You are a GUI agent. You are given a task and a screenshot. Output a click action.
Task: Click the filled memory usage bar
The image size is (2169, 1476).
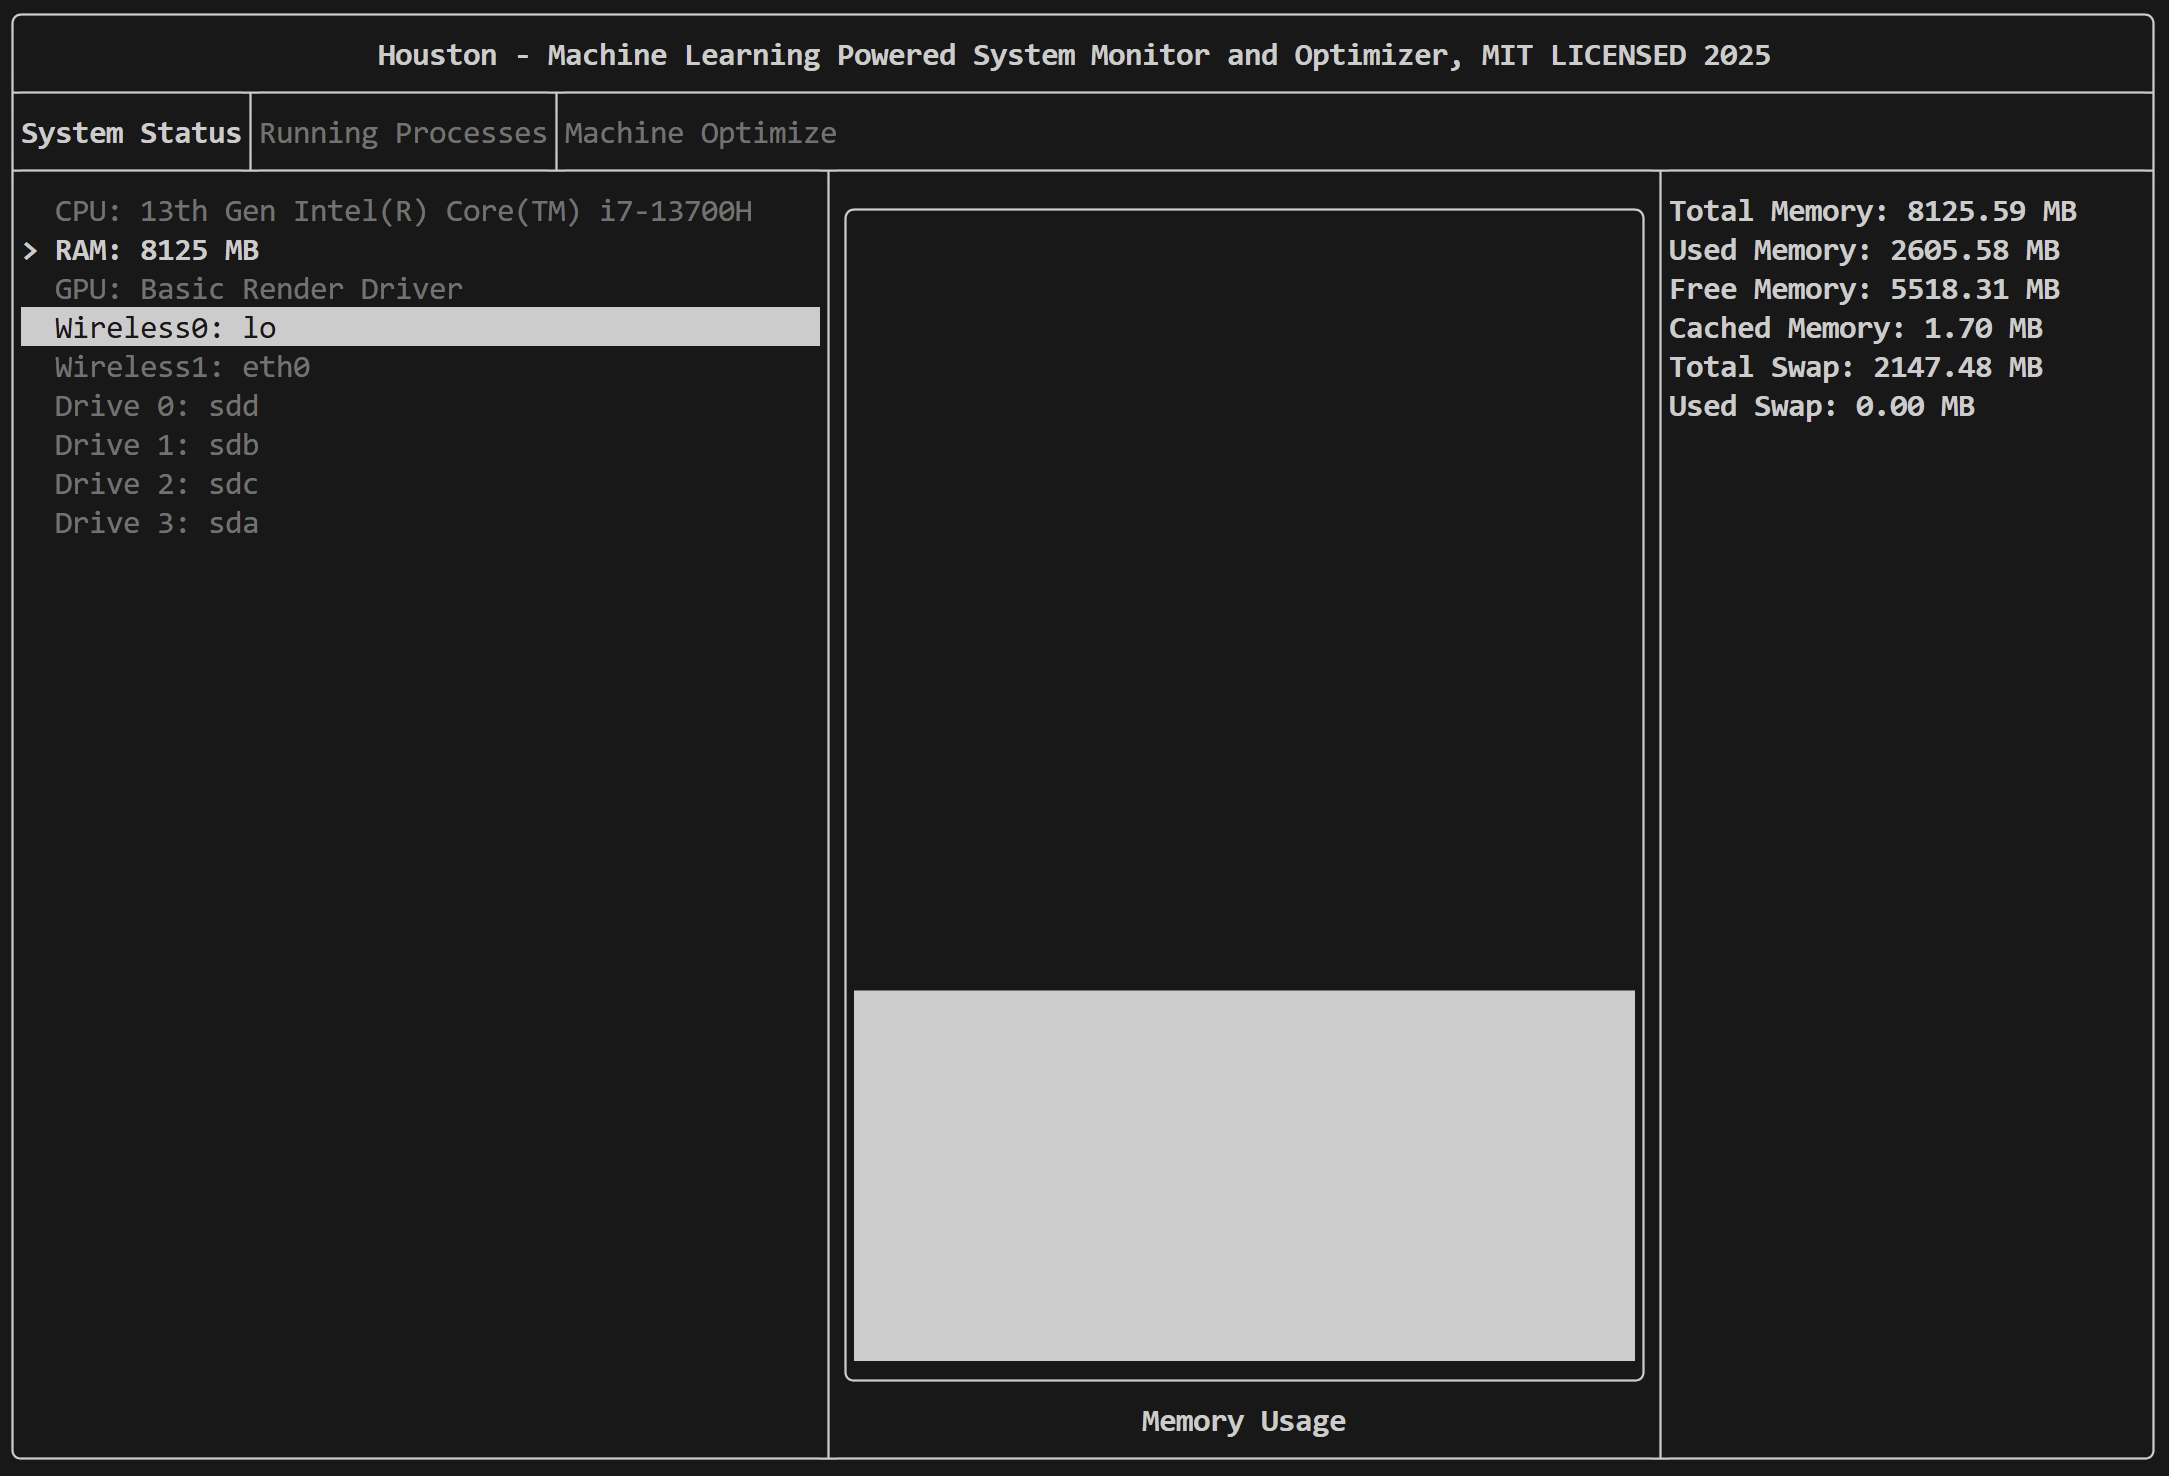click(x=1243, y=1175)
